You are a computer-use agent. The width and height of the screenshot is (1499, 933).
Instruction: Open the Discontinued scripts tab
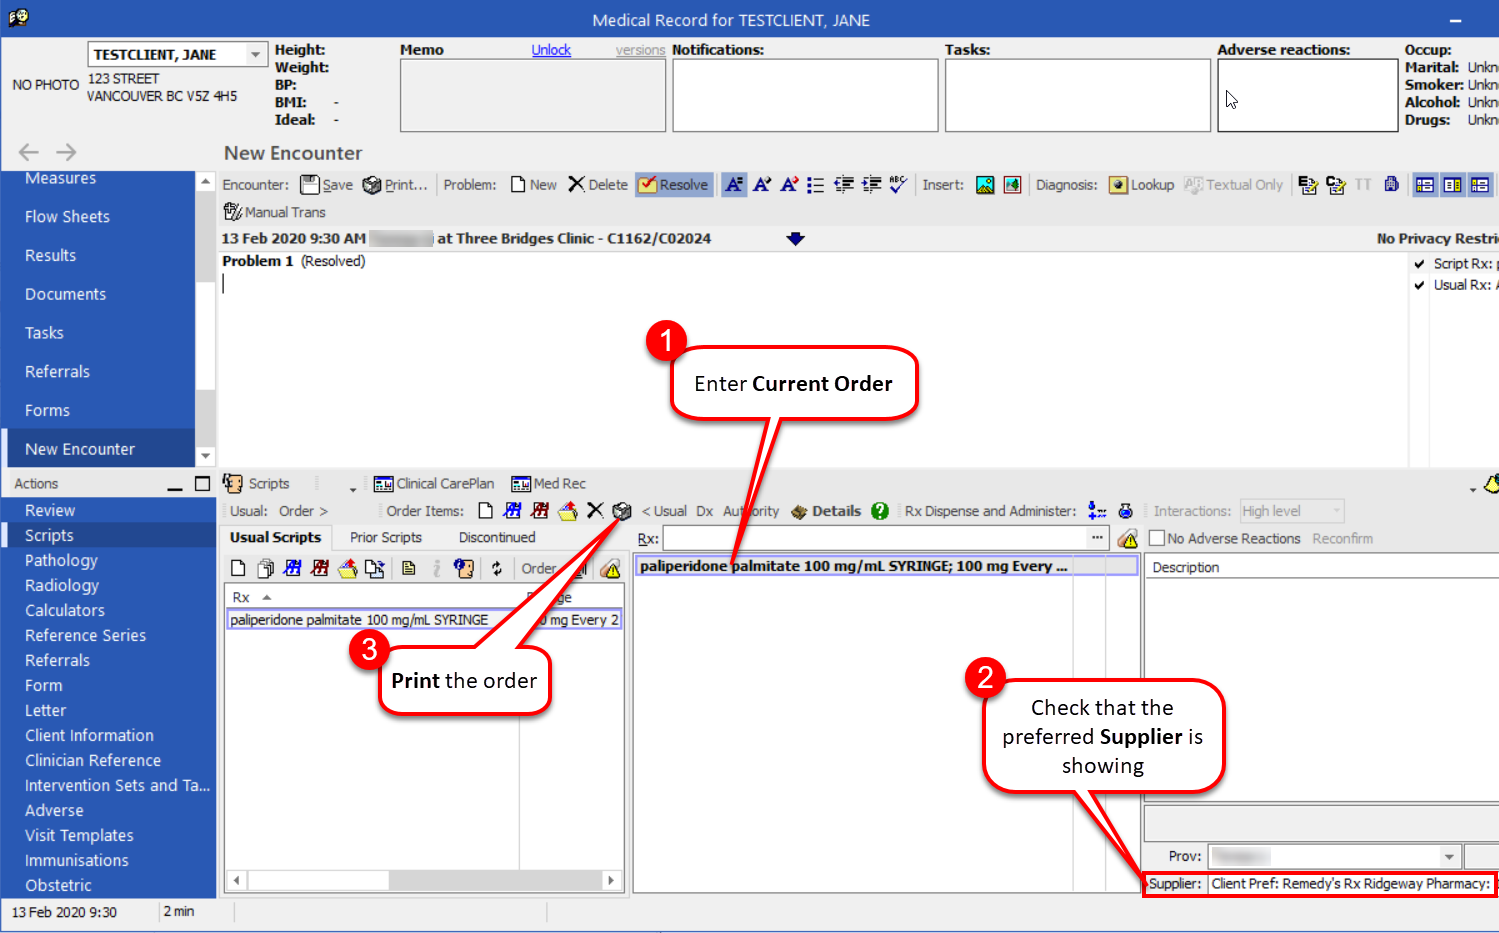pyautogui.click(x=497, y=538)
